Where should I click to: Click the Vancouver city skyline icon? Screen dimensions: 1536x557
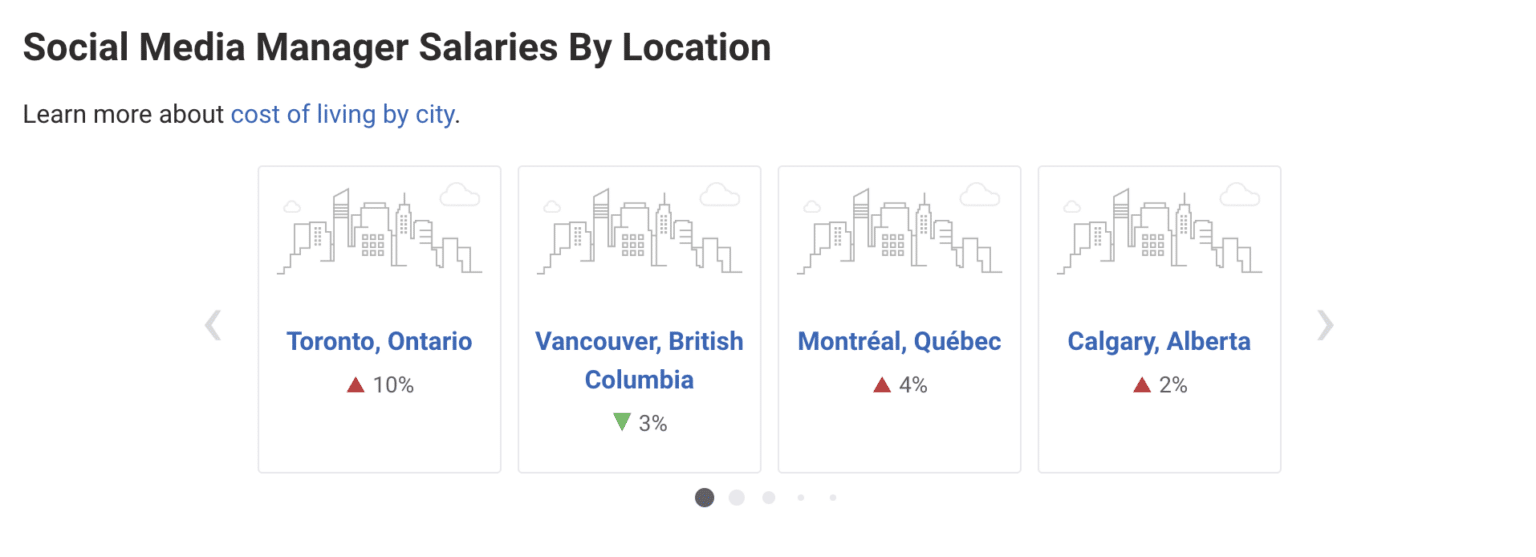[639, 231]
